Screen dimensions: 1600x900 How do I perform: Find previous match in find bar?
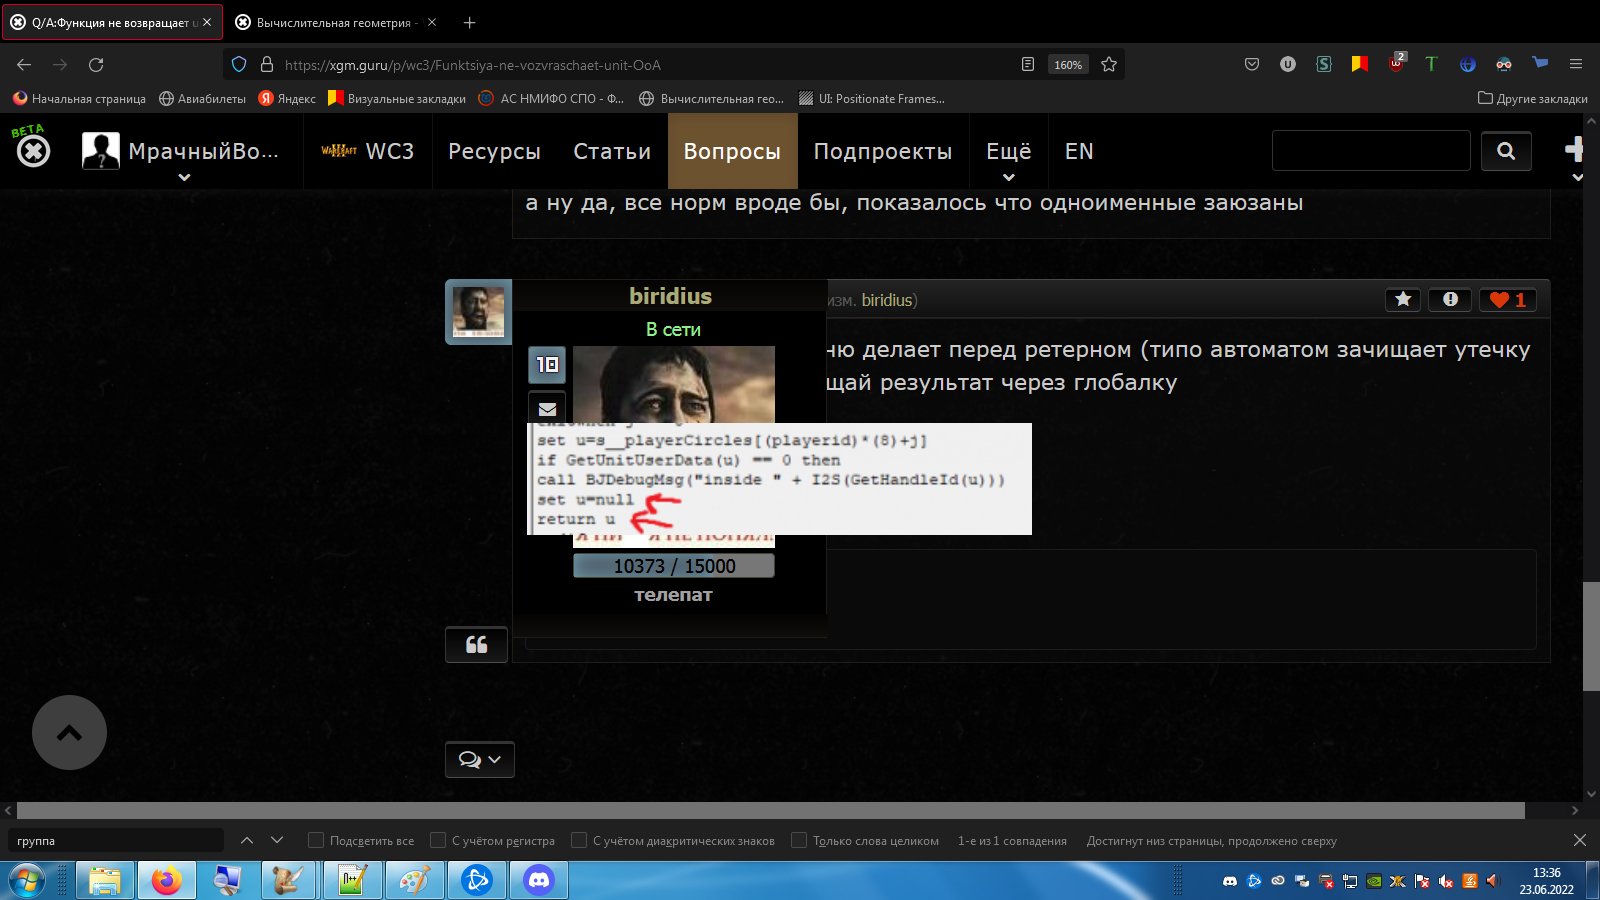pyautogui.click(x=247, y=841)
